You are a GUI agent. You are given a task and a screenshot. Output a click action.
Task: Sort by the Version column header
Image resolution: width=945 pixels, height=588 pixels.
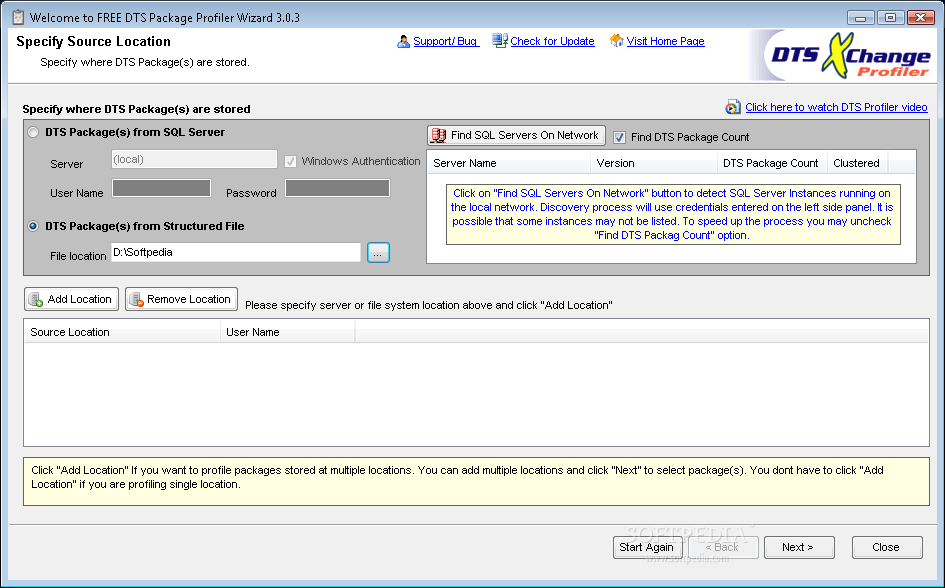653,163
